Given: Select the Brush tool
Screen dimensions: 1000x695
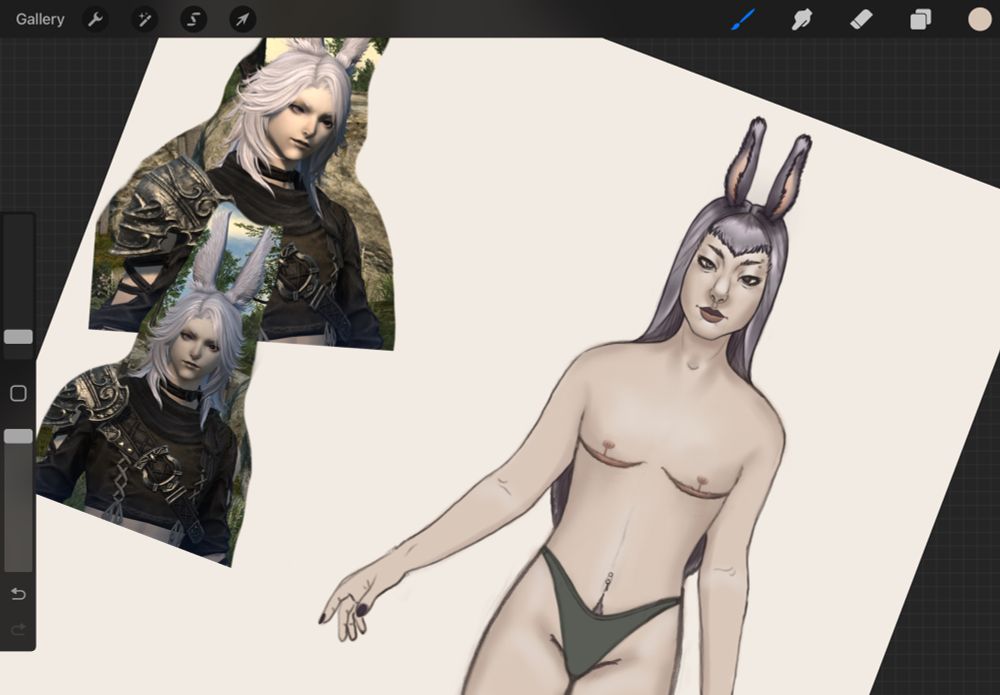Looking at the screenshot, I should click(743, 19).
